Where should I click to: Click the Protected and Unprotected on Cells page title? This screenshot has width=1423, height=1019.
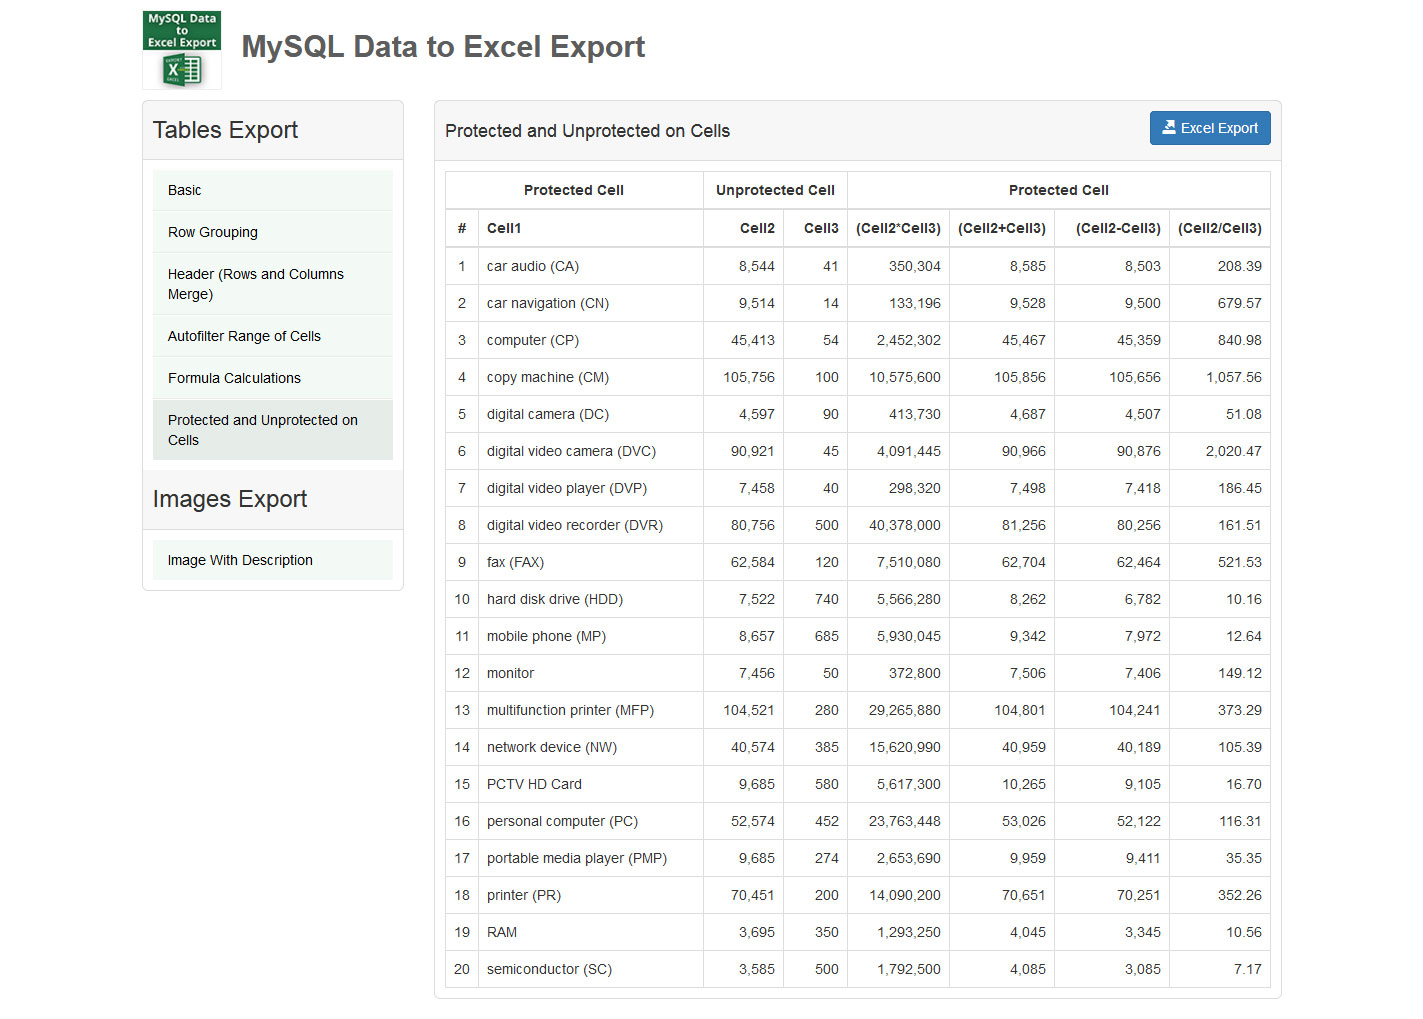pos(587,130)
